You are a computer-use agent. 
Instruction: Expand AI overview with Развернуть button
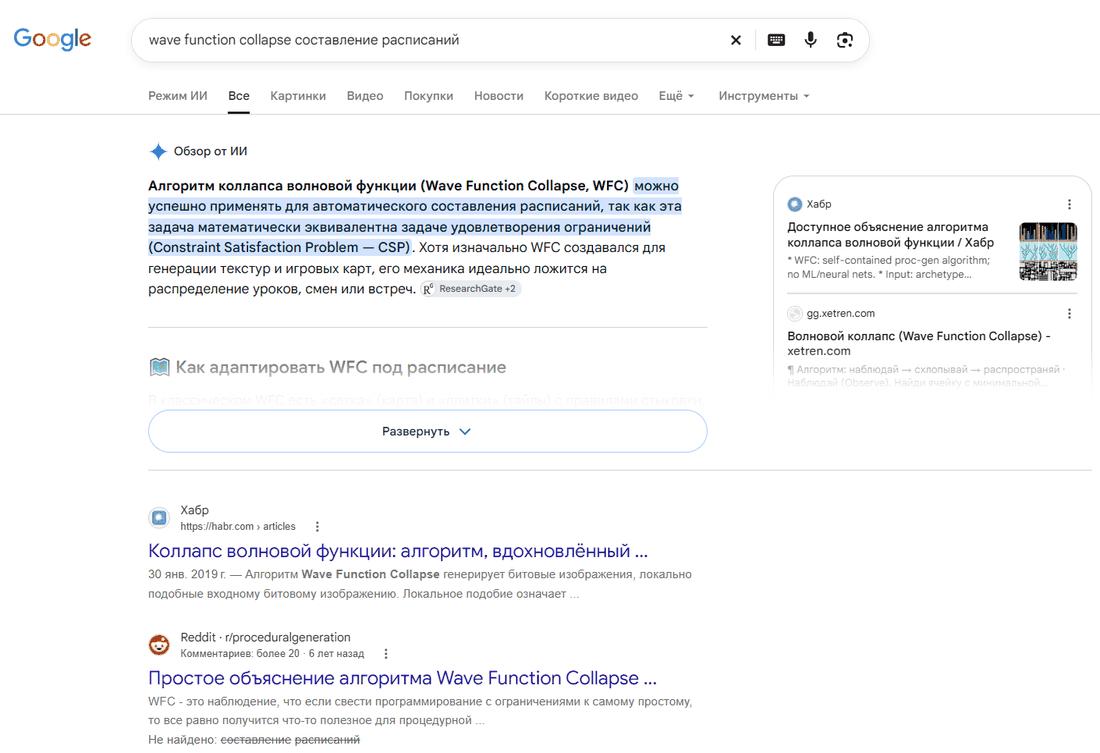click(x=427, y=431)
